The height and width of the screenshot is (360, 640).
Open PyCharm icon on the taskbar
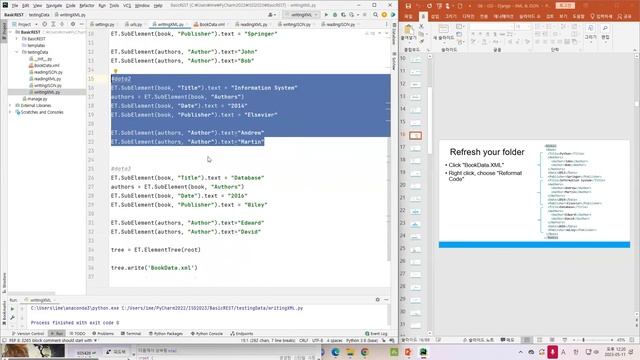[423, 352]
